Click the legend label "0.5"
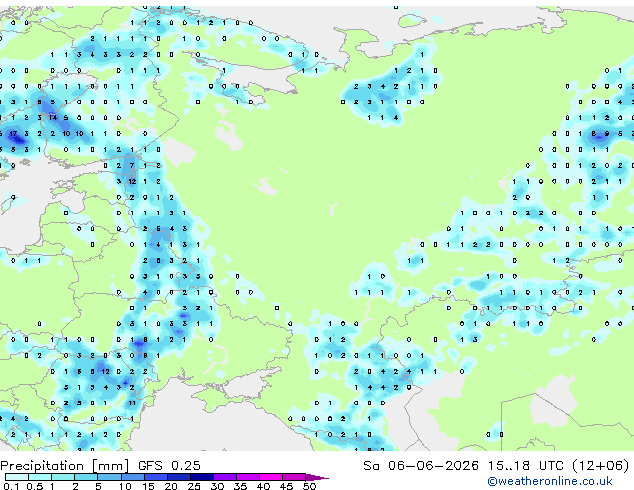 (x=35, y=486)
